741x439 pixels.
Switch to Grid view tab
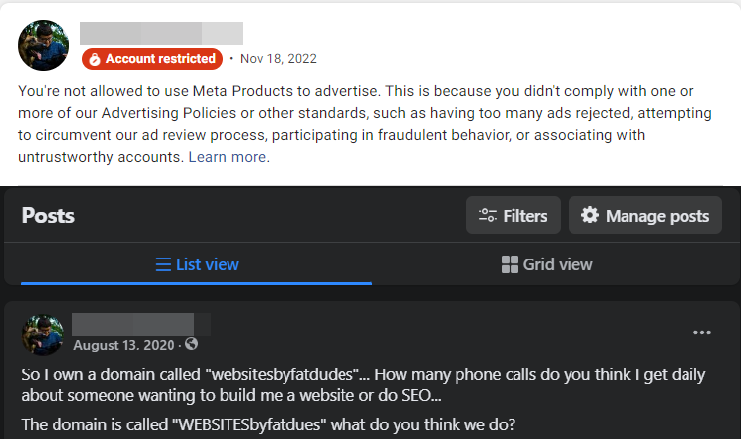click(x=547, y=265)
